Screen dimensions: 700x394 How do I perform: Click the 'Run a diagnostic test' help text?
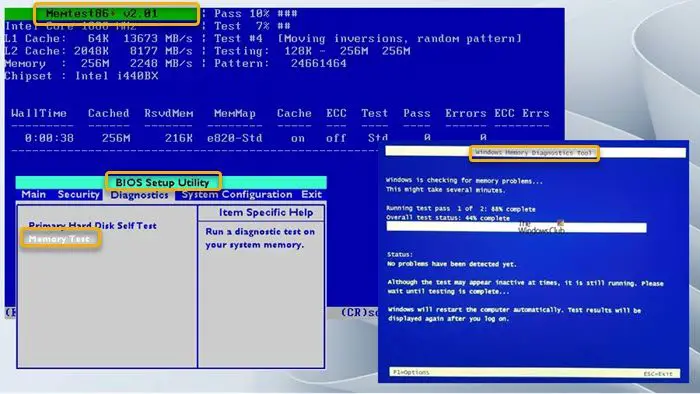tap(260, 238)
